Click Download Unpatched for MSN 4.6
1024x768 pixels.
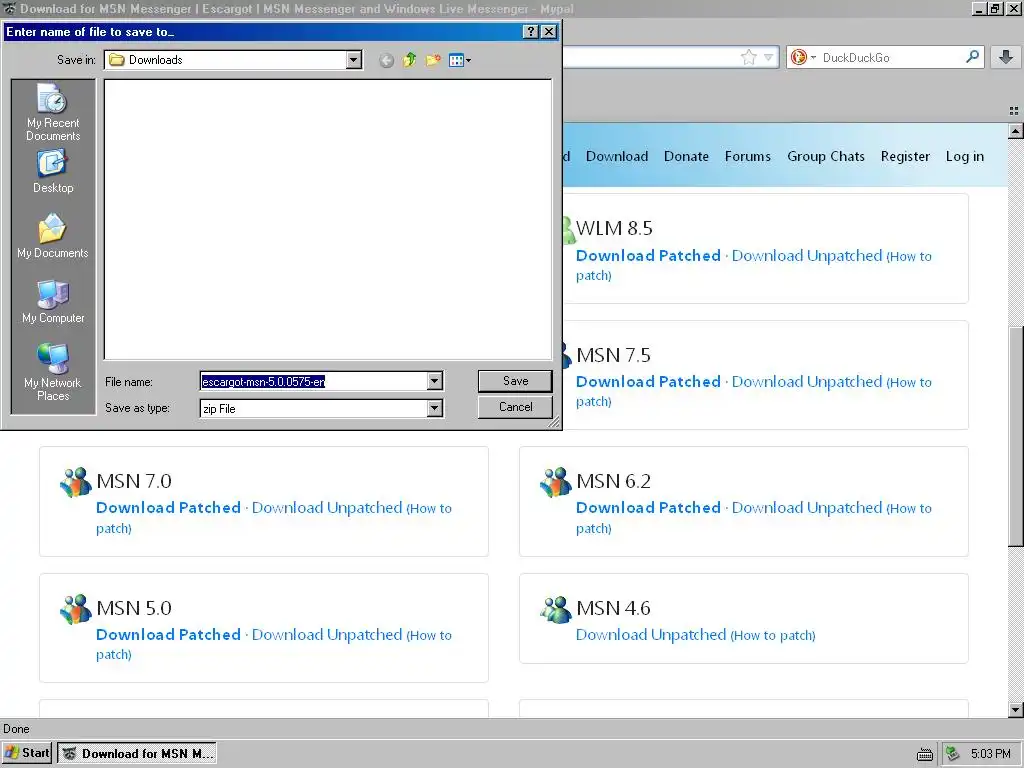650,634
